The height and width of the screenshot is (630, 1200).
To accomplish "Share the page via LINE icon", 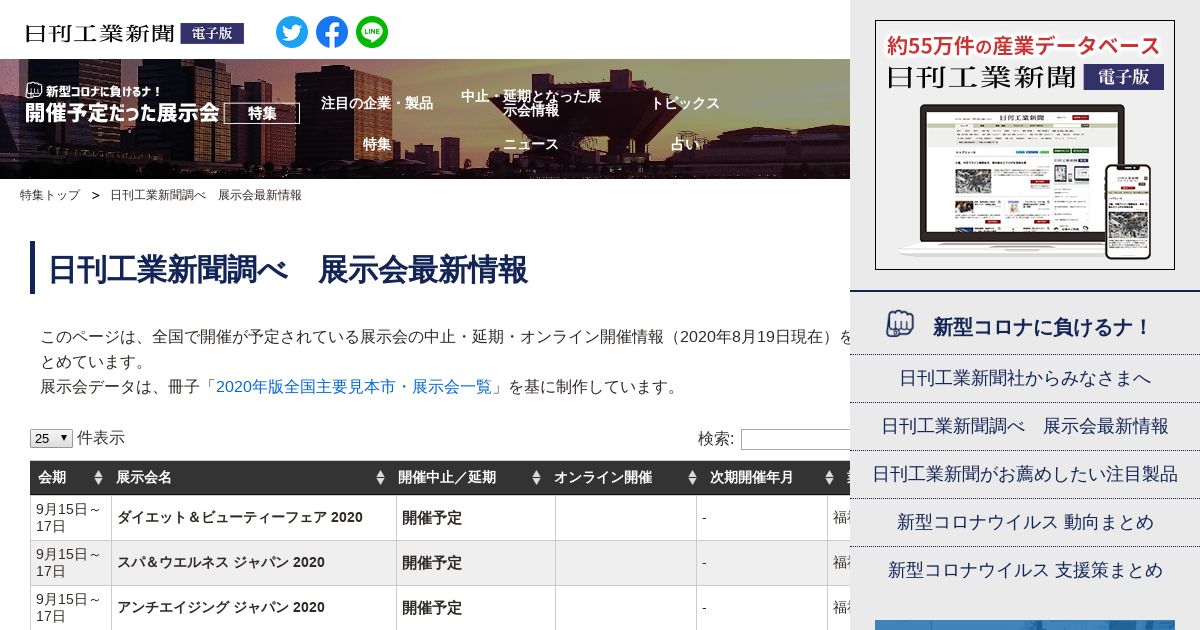I will click(x=372, y=32).
